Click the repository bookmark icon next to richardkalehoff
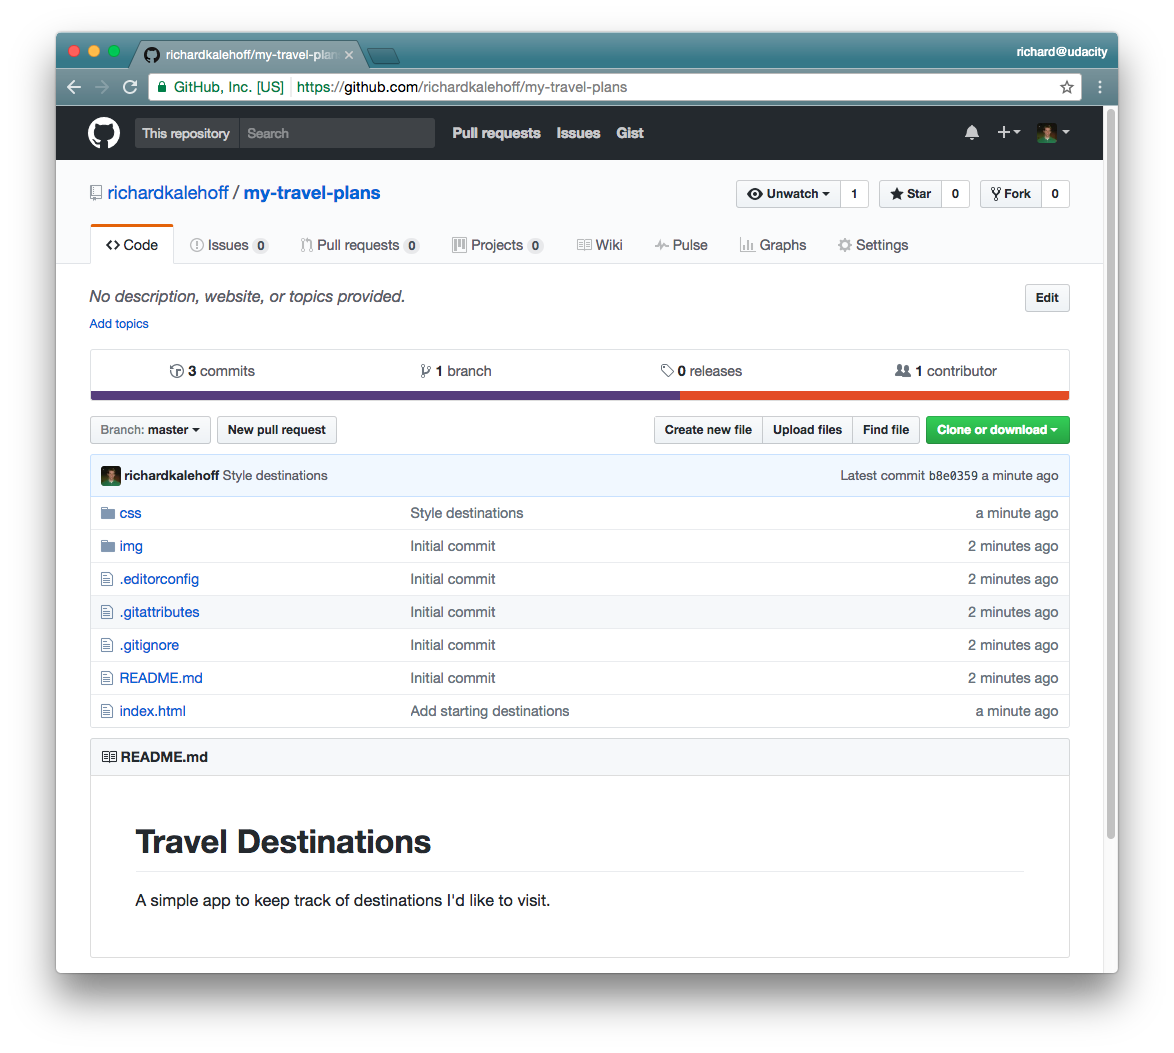 pyautogui.click(x=95, y=192)
